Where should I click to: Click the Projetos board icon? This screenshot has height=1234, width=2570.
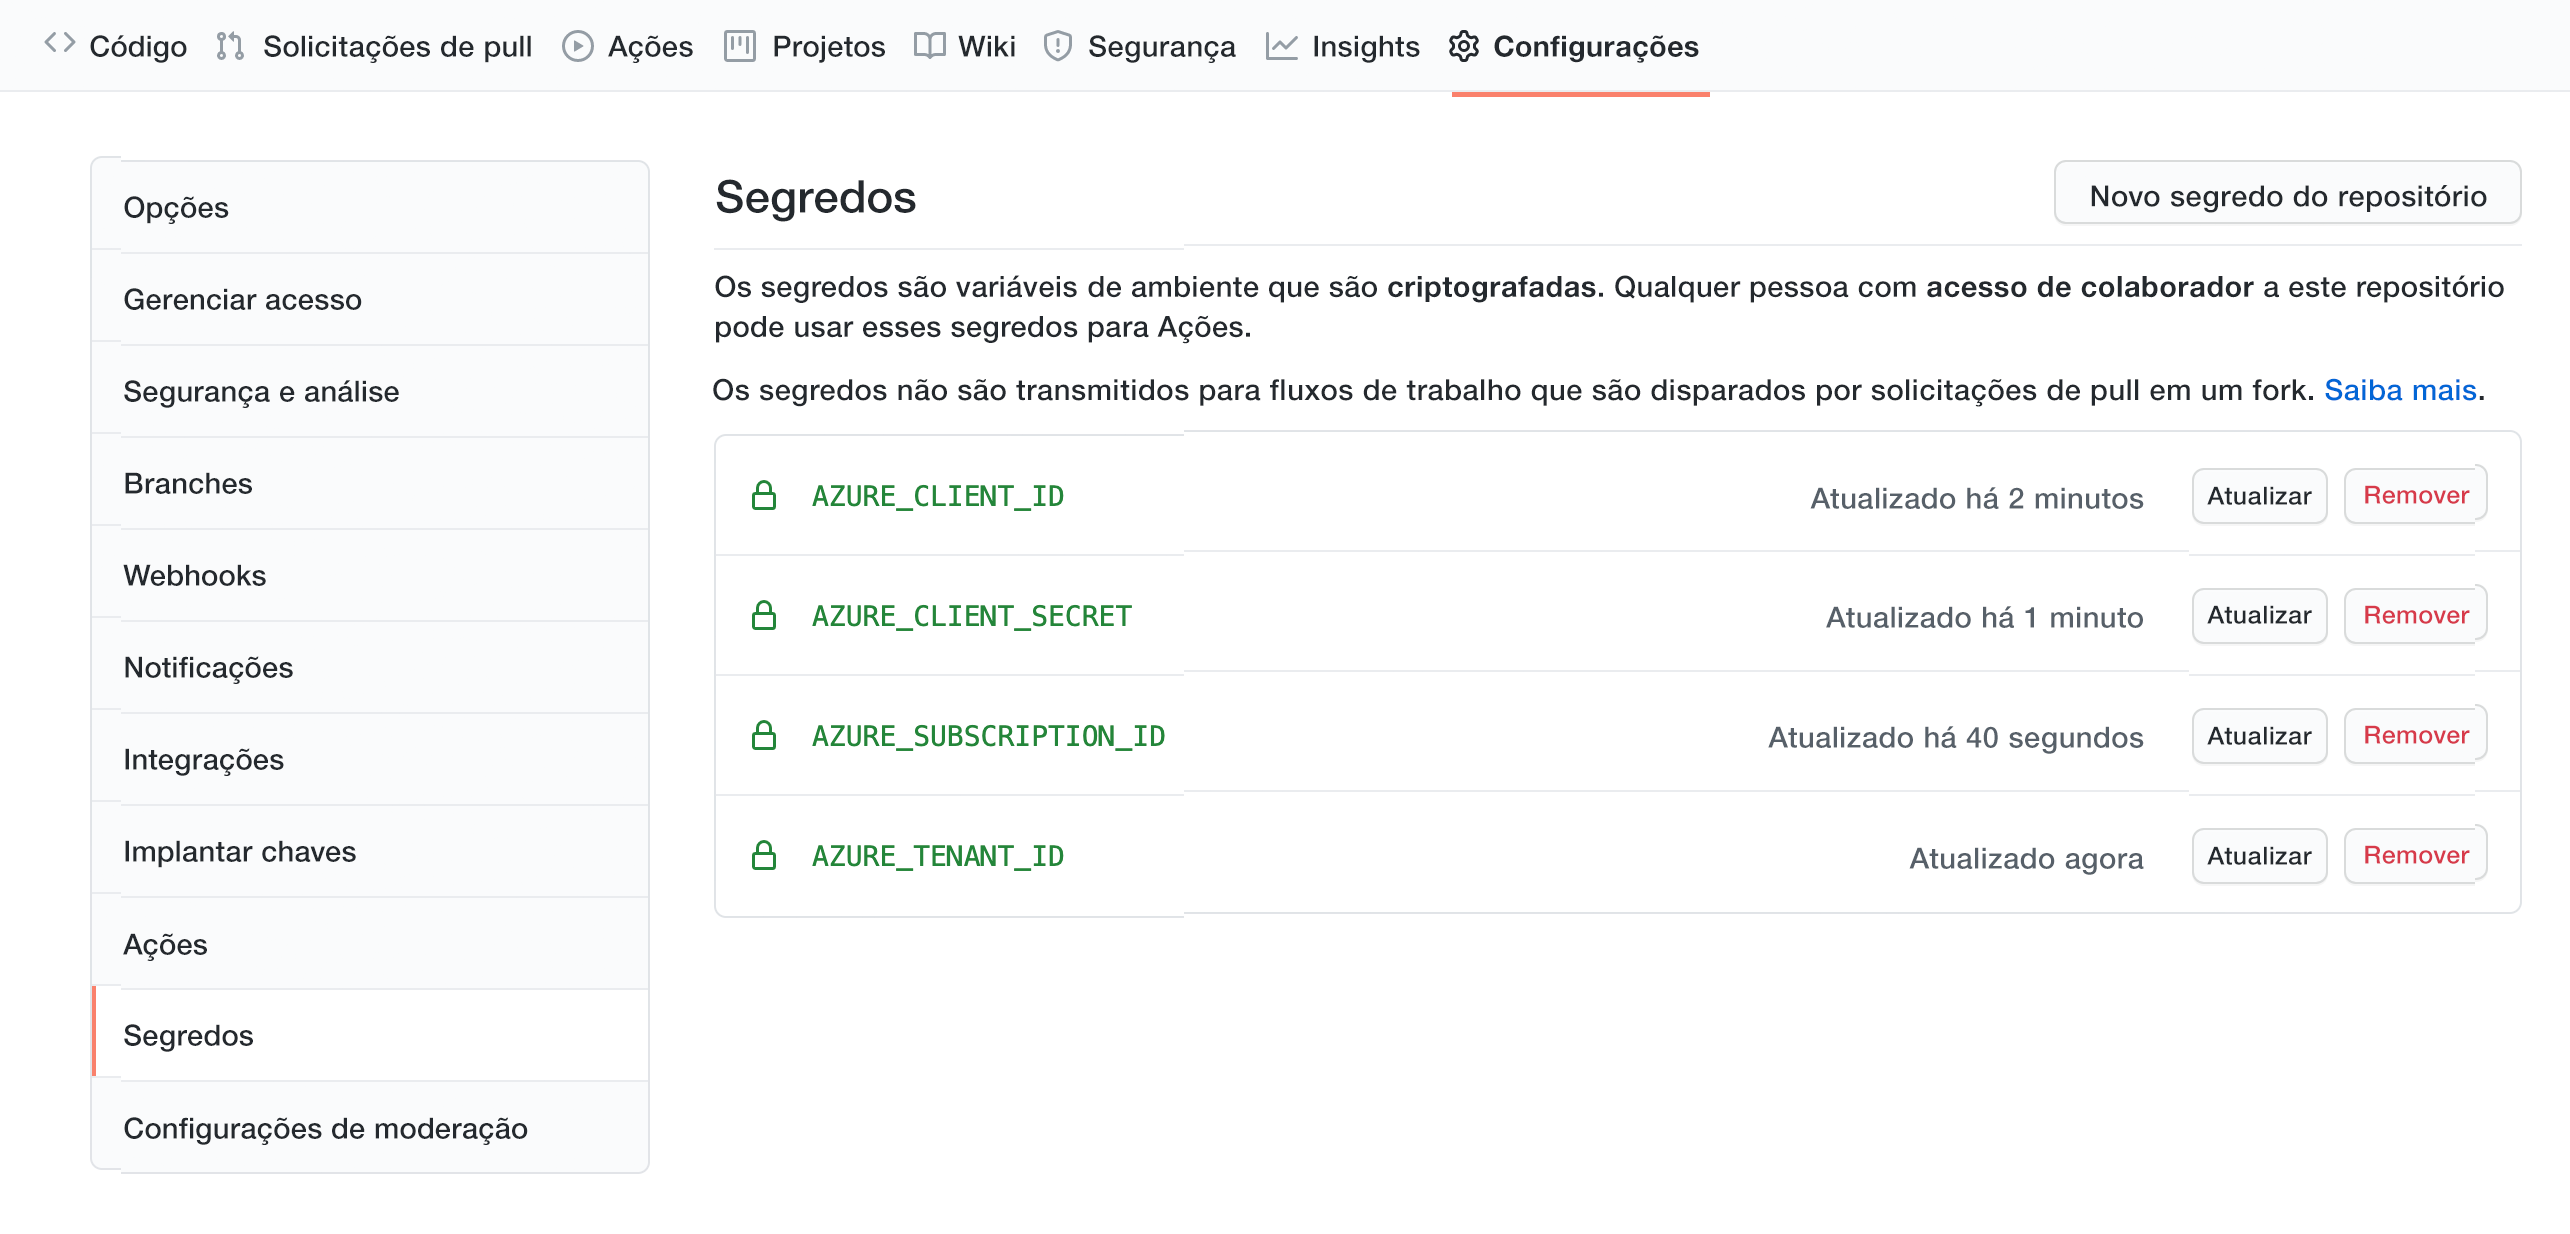click(740, 45)
